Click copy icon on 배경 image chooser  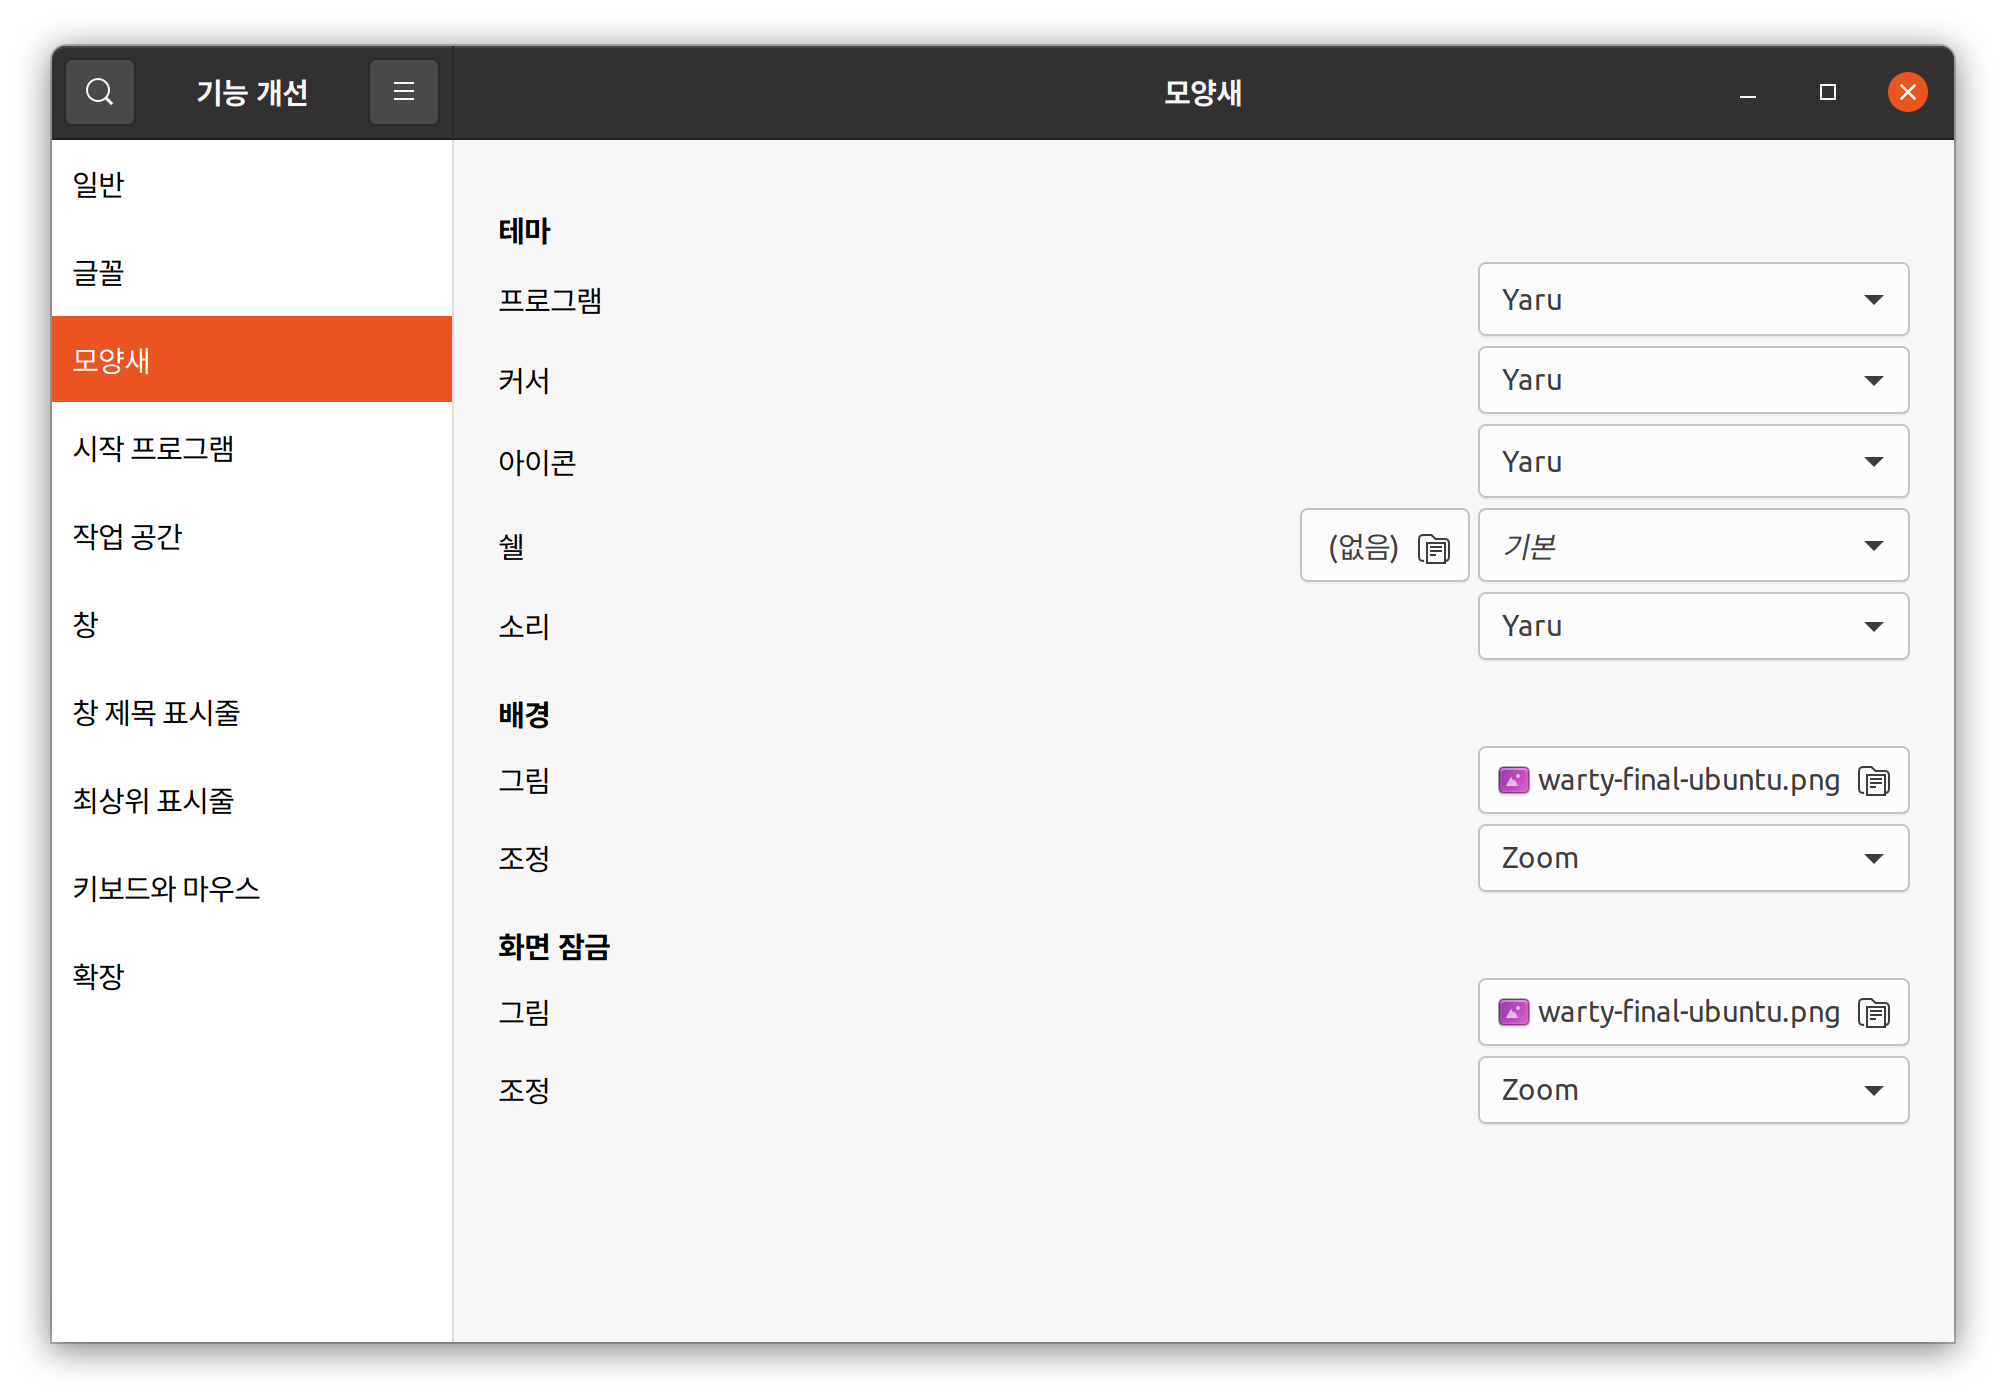click(1873, 780)
